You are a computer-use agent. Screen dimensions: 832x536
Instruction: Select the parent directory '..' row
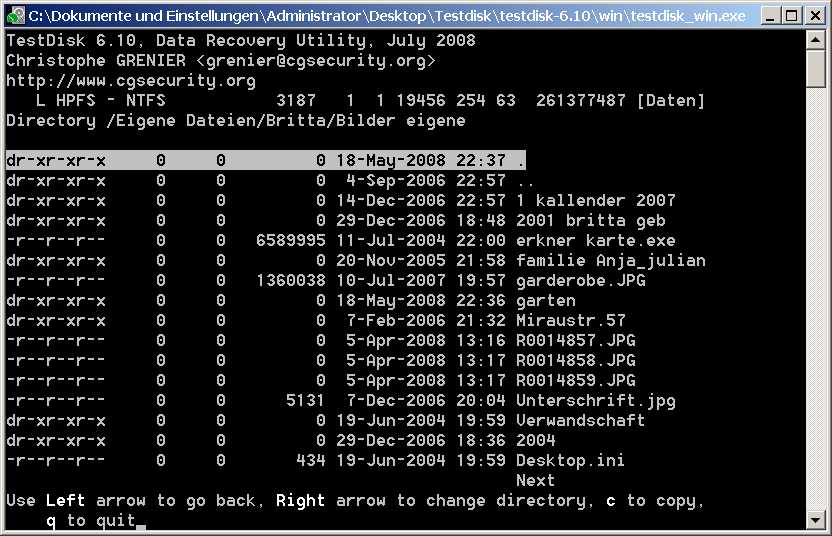[x=270, y=180]
